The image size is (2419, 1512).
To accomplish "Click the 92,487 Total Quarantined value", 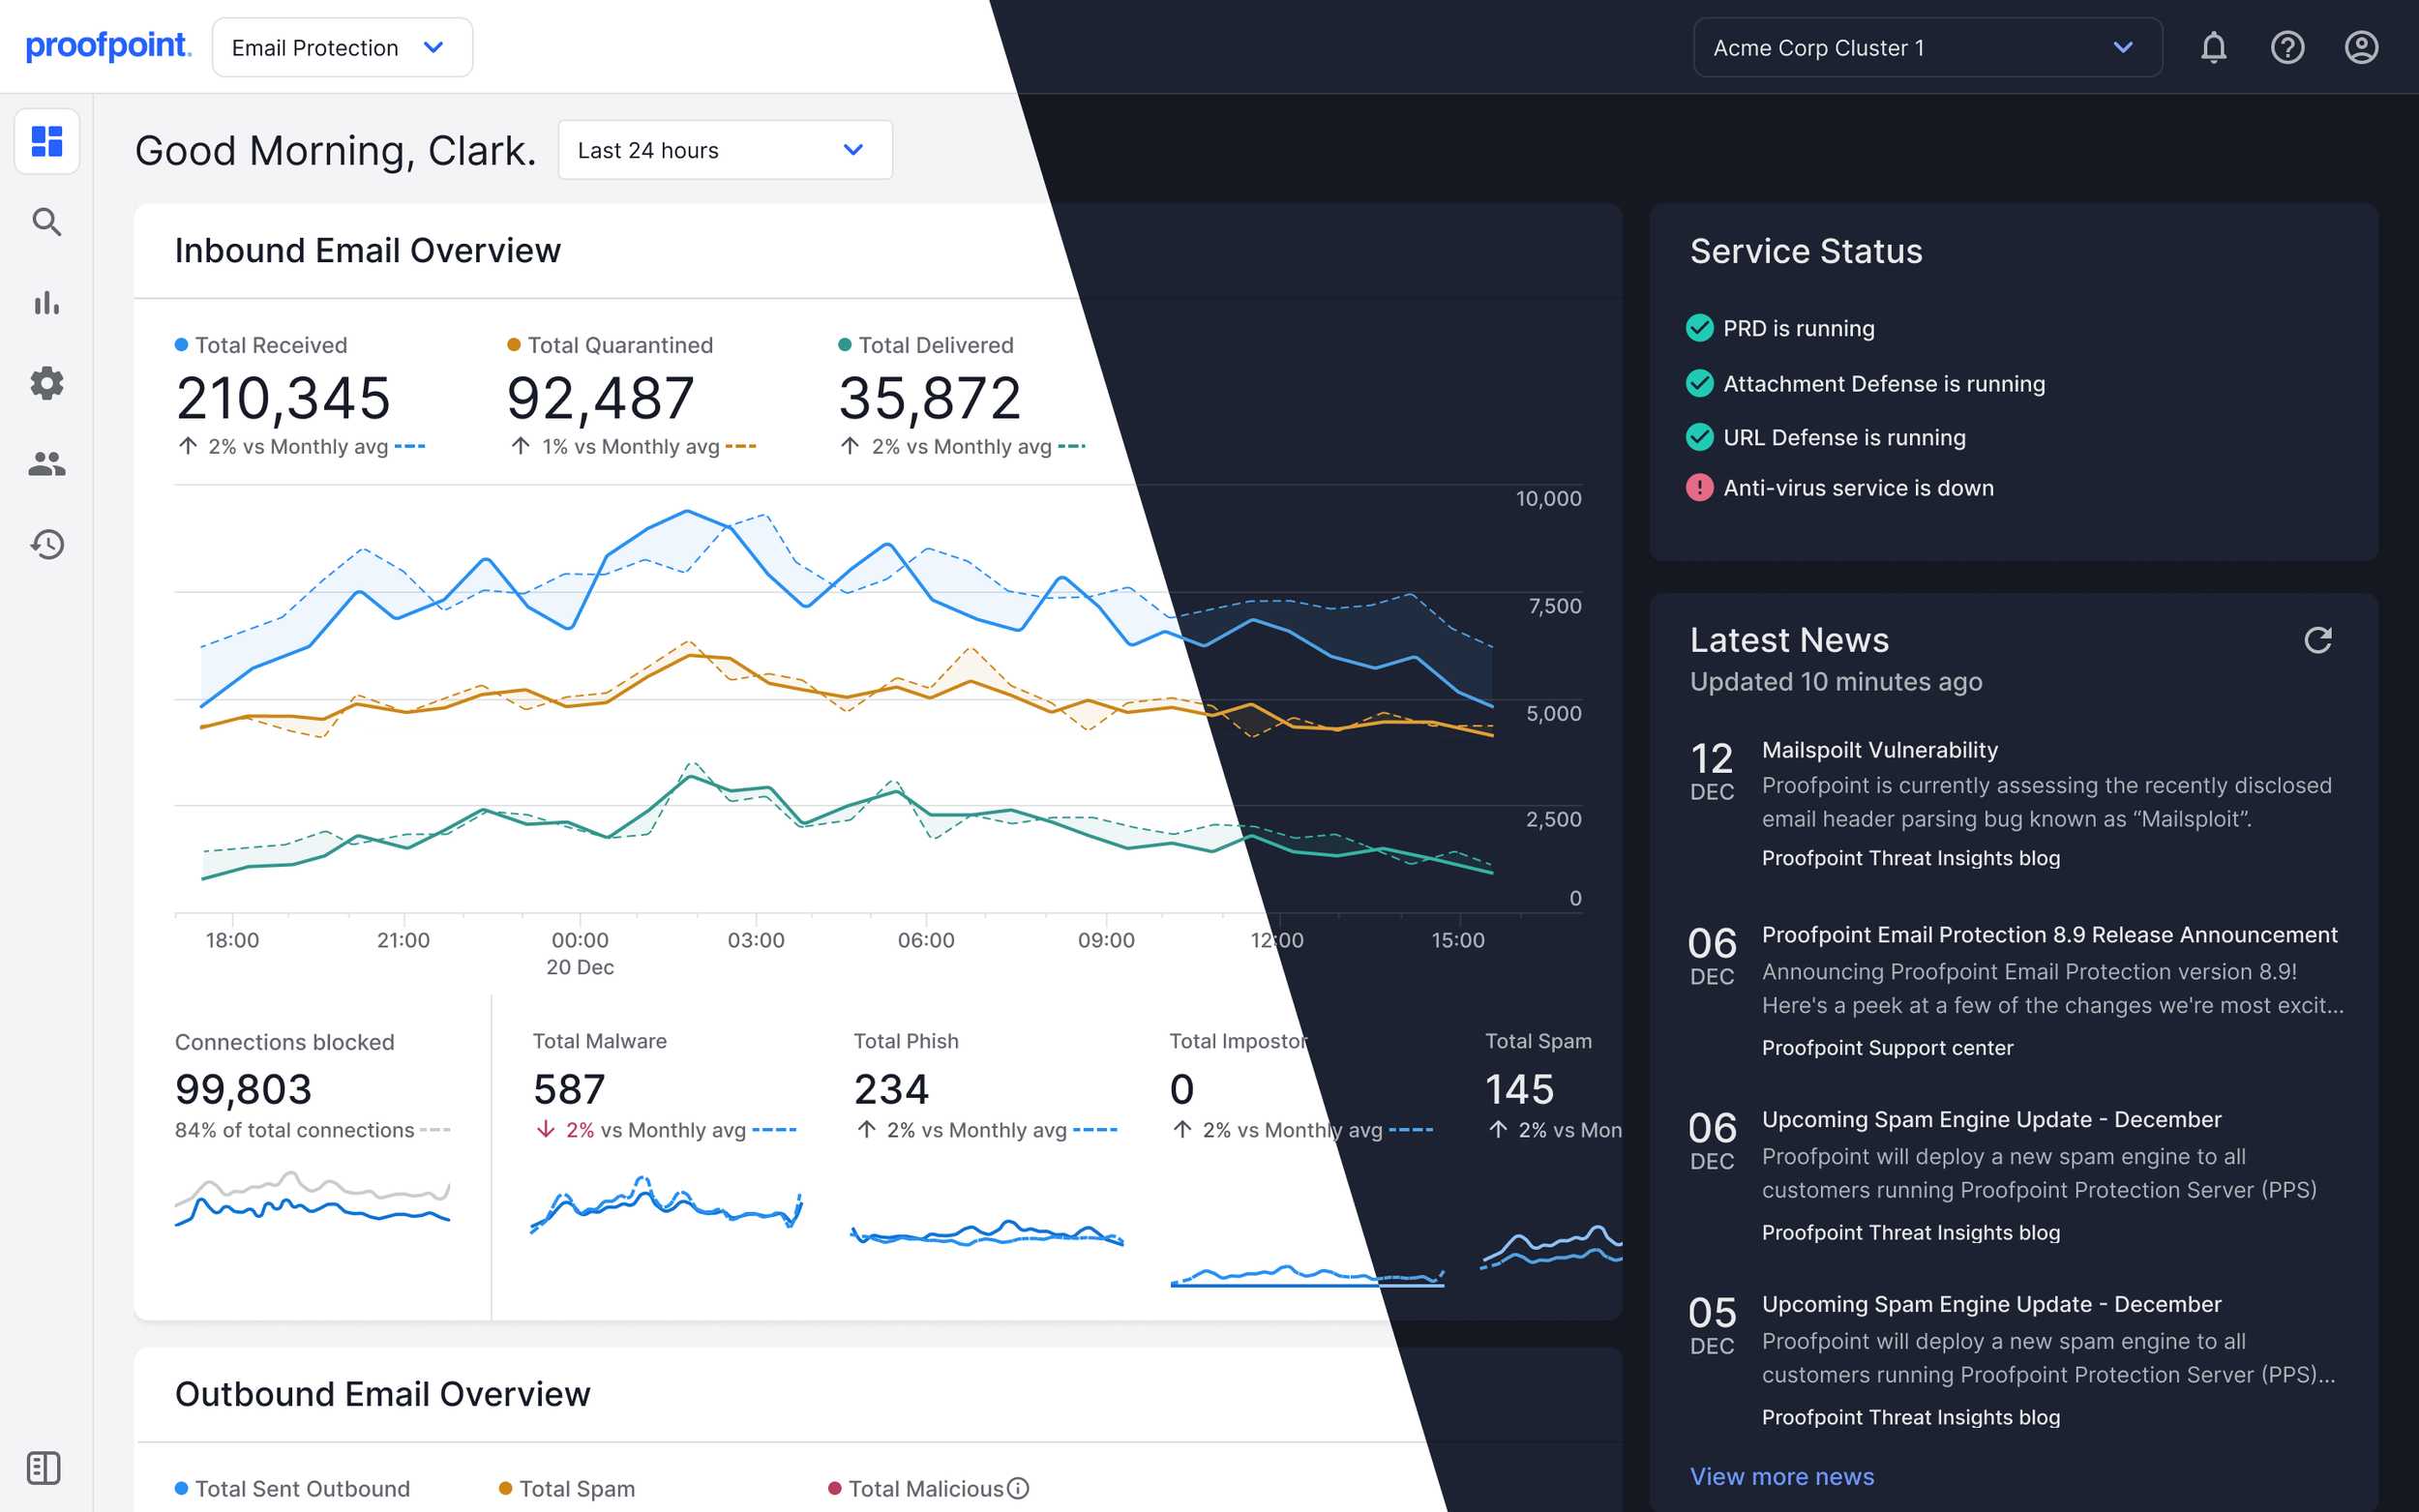I will click(600, 398).
